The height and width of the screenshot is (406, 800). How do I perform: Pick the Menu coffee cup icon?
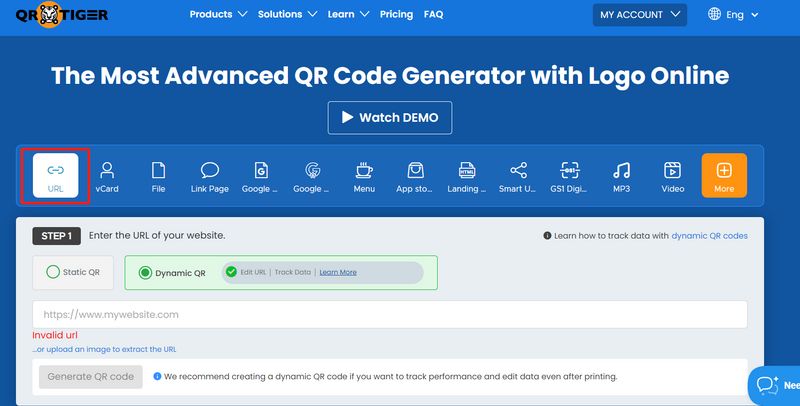[364, 170]
